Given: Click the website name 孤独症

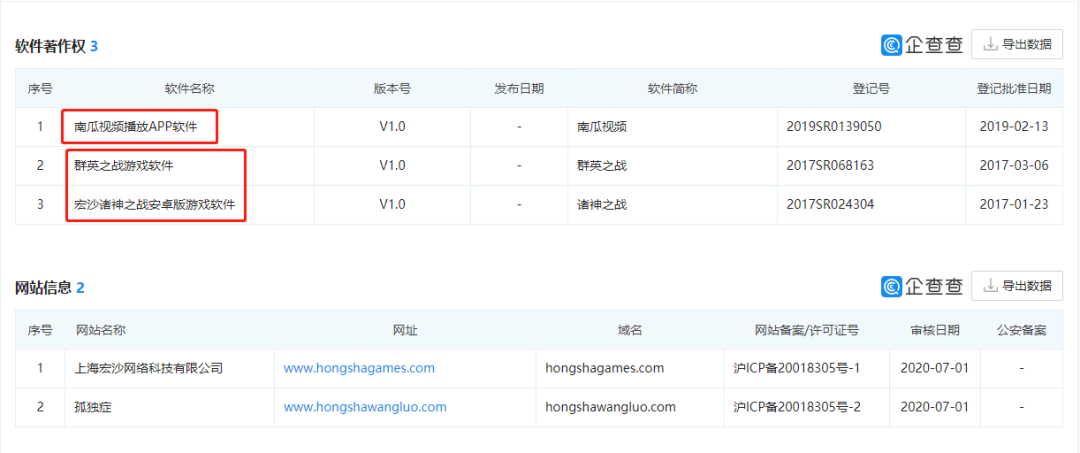Looking at the screenshot, I should (x=93, y=407).
